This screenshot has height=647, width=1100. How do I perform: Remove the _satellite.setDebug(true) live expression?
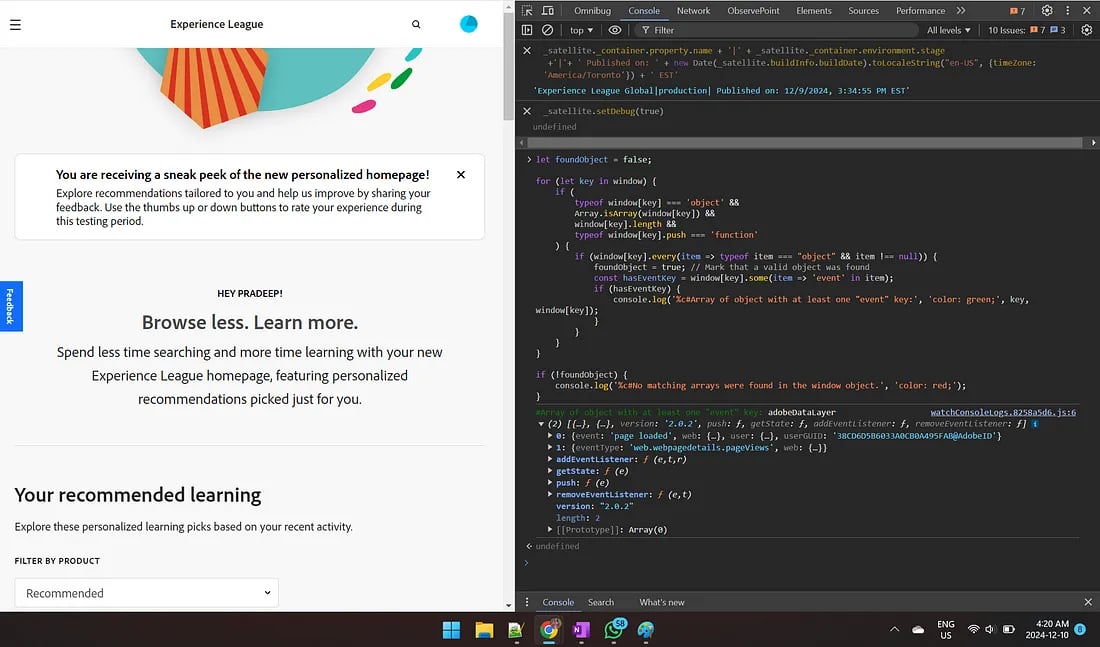click(527, 111)
